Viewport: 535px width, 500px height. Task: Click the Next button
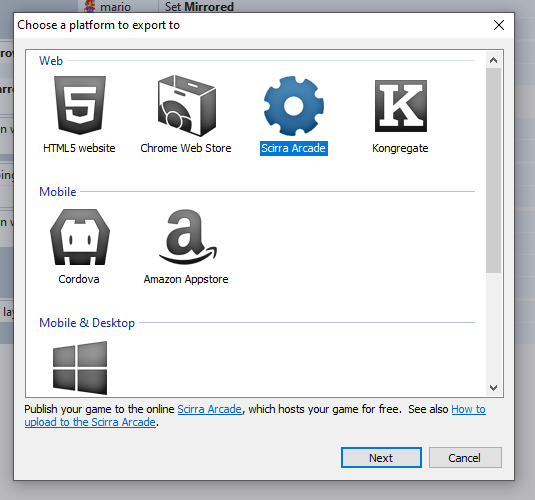coord(381,457)
